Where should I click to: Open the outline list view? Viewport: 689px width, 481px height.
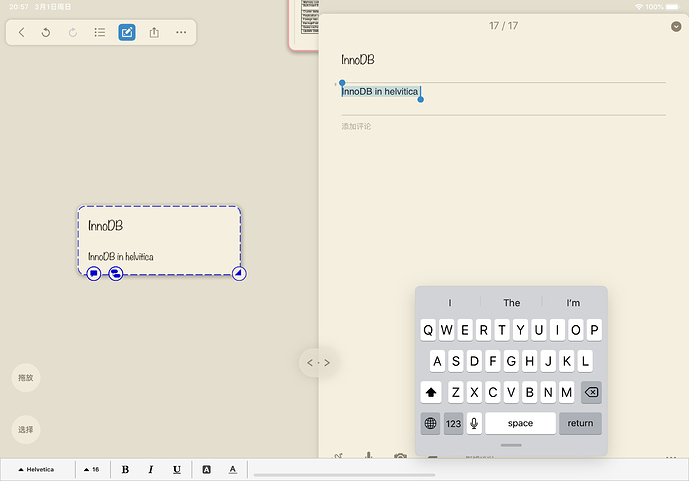click(100, 32)
